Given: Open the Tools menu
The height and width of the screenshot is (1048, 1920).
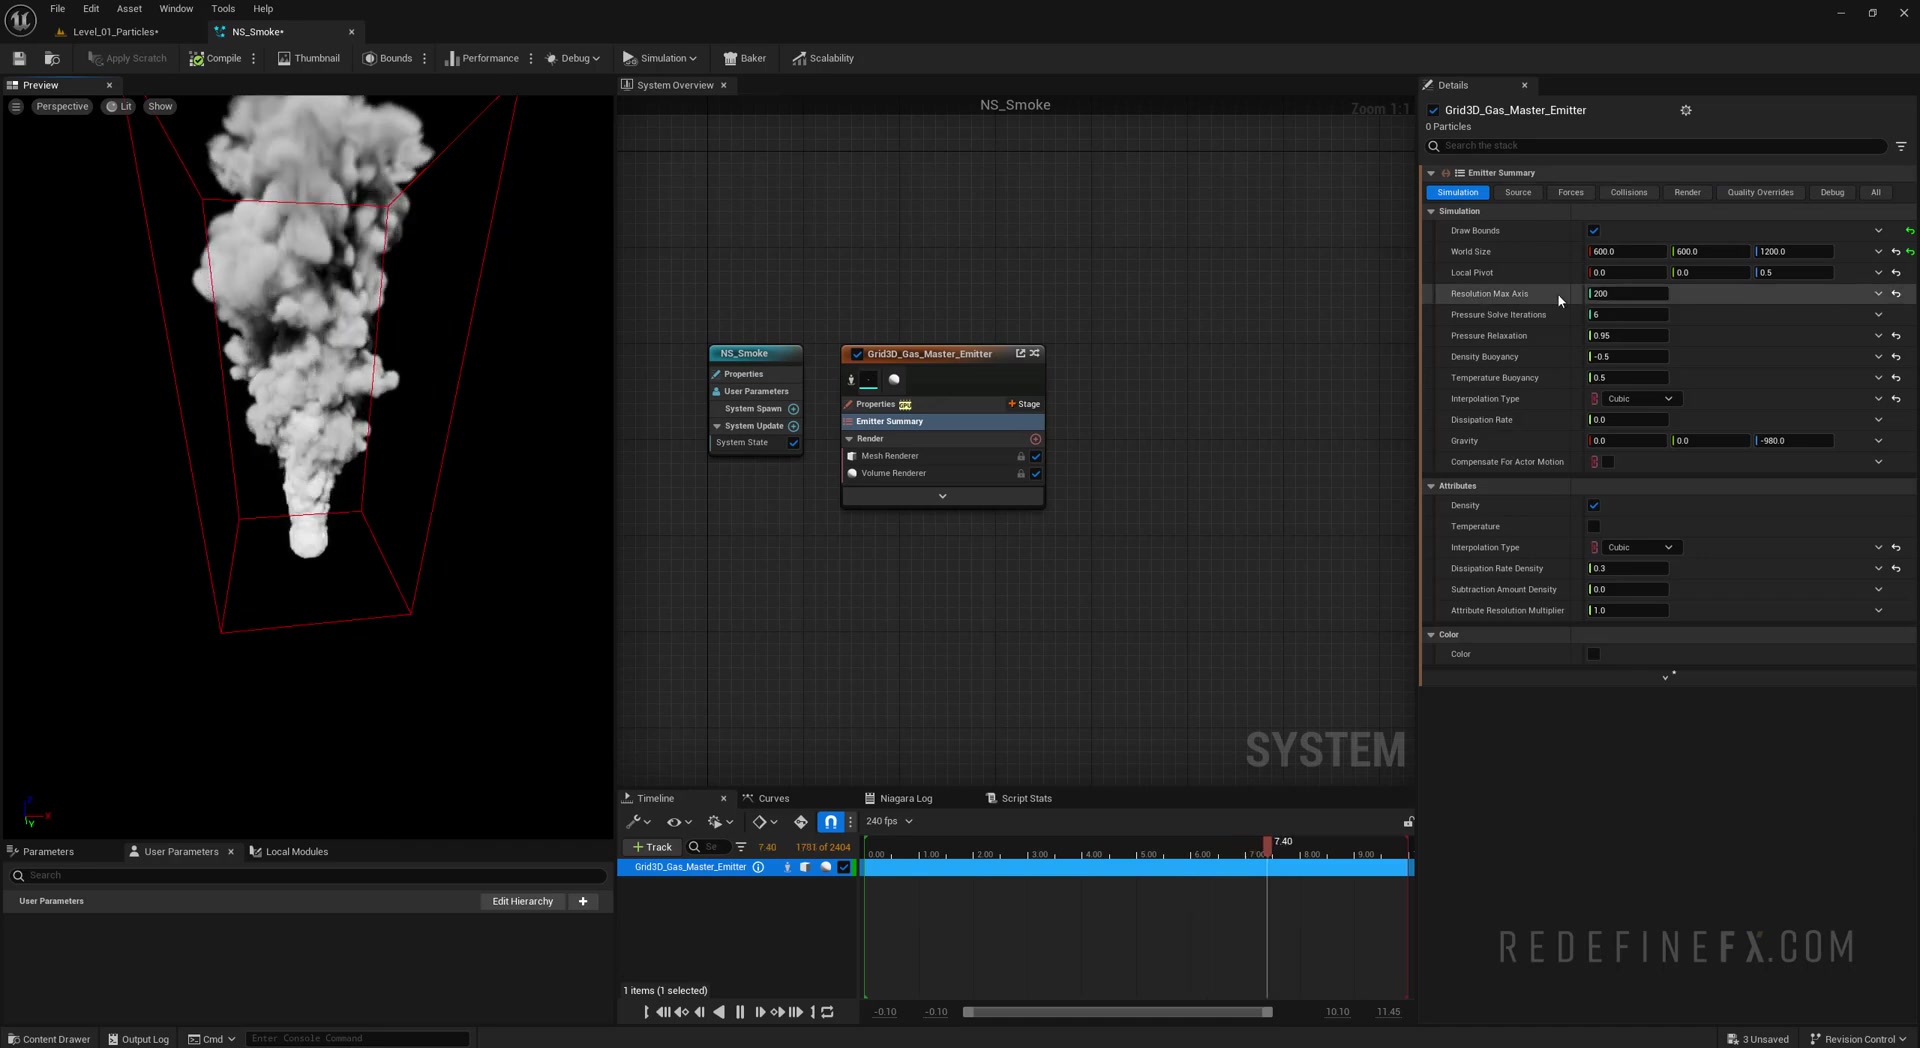Looking at the screenshot, I should 223,8.
